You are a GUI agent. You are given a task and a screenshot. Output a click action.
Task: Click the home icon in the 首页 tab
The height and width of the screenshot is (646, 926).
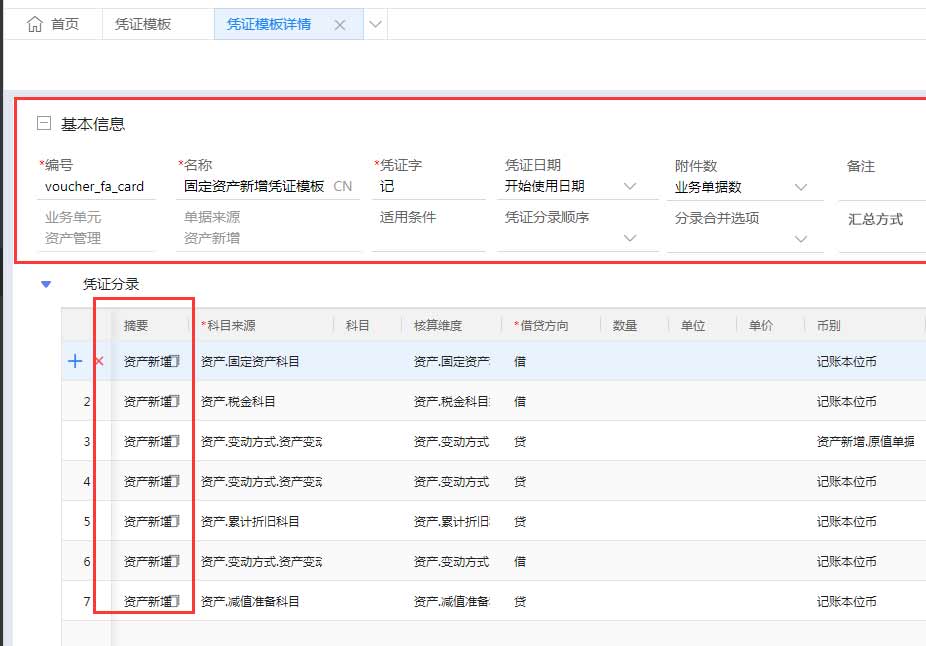(35, 24)
